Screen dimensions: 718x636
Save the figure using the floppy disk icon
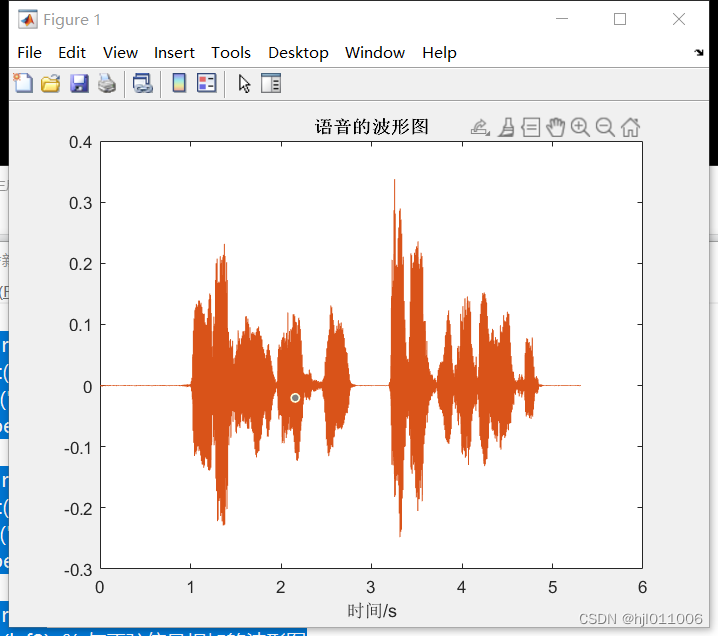pyautogui.click(x=78, y=84)
